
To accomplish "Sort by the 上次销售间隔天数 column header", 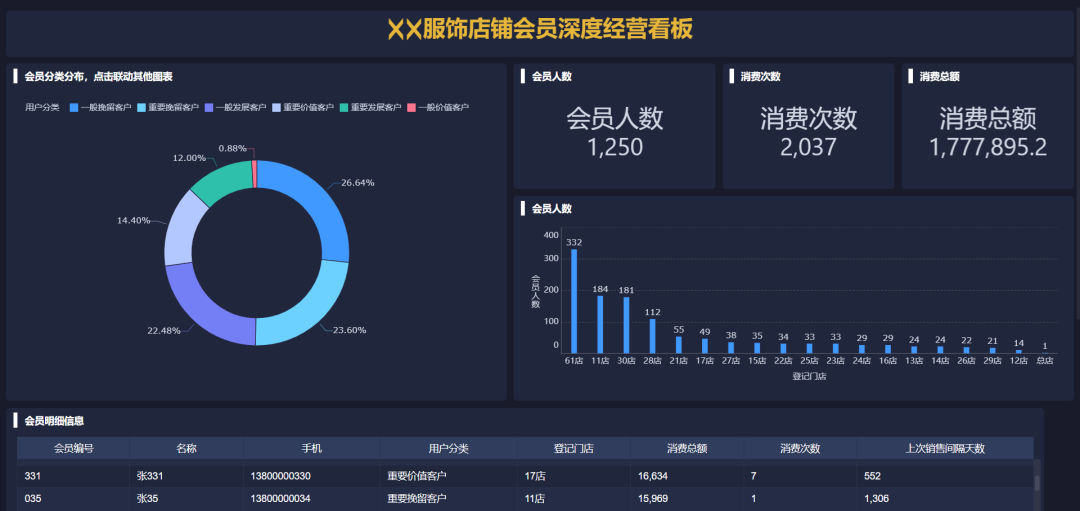I will tap(945, 448).
